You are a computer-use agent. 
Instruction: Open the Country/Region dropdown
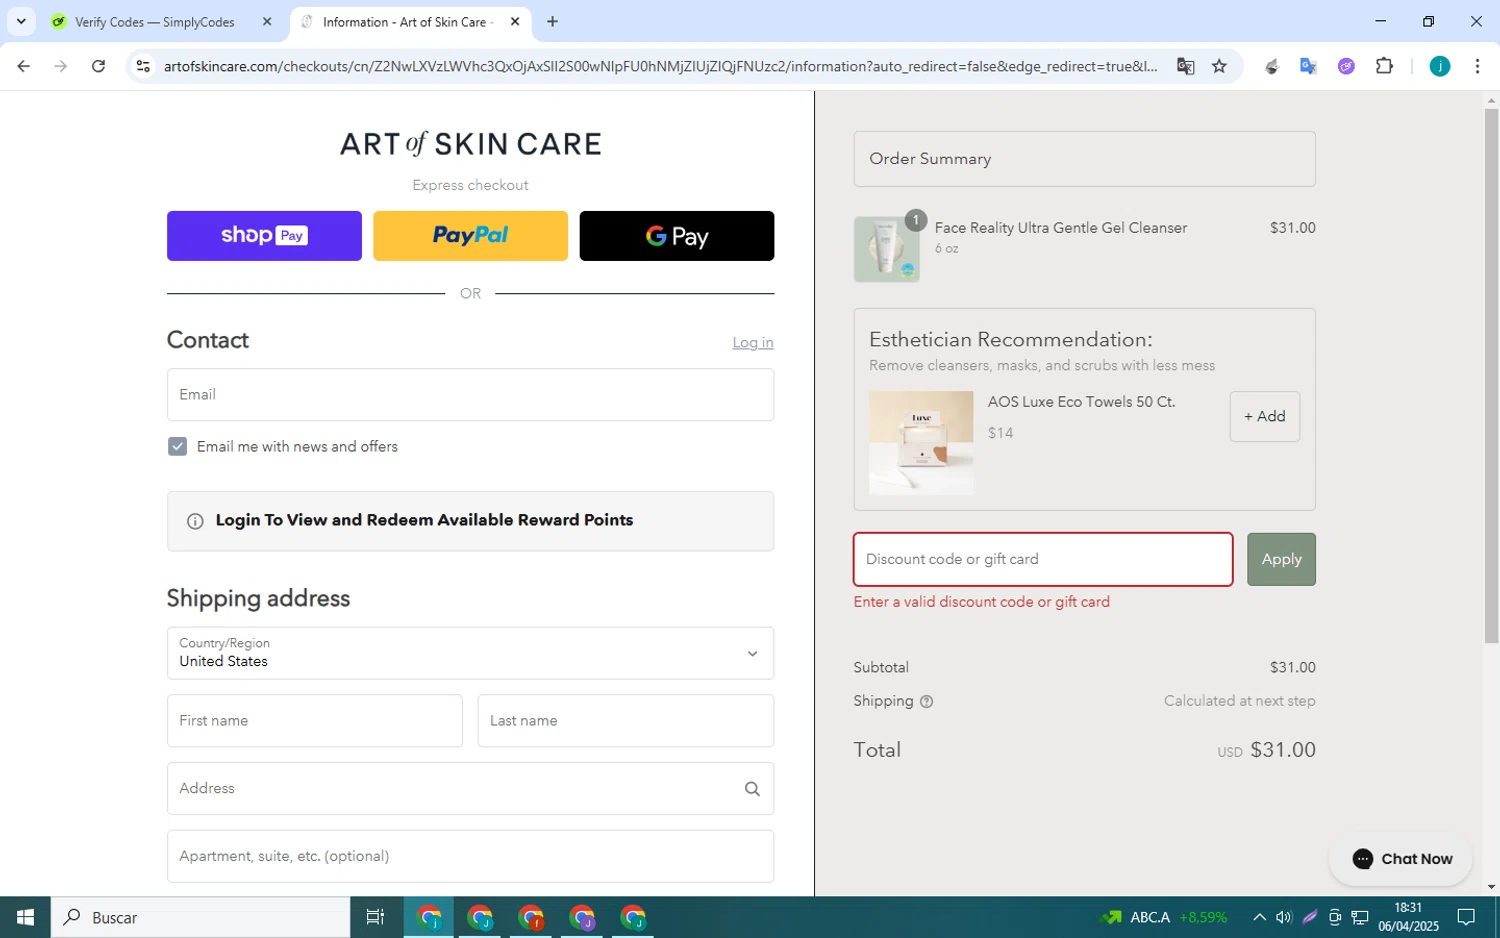point(470,653)
